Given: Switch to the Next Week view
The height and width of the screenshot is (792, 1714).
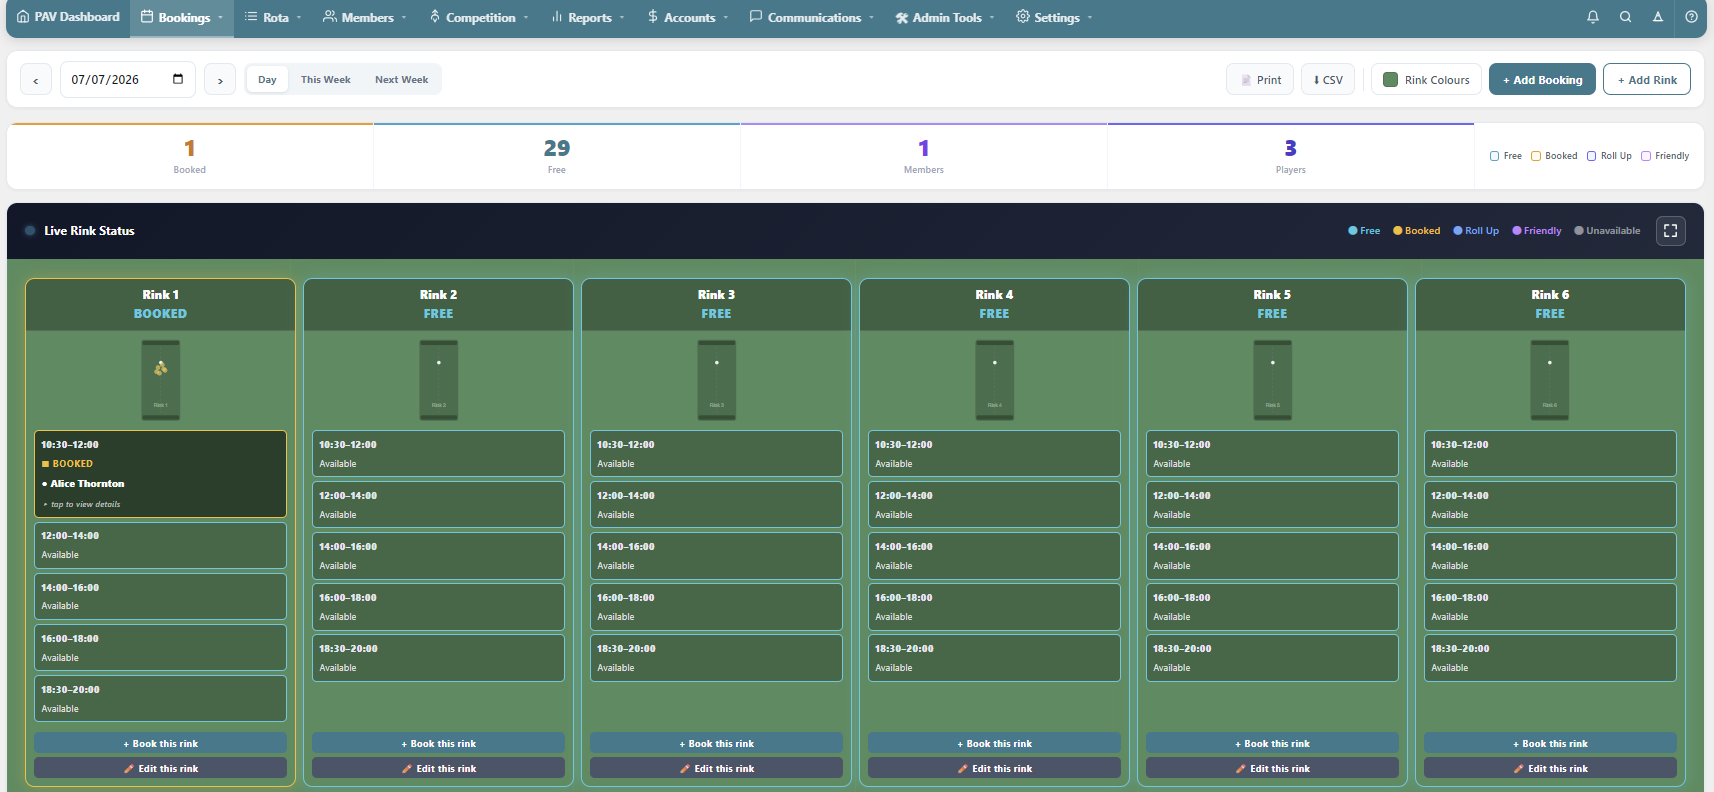Looking at the screenshot, I should point(401,80).
